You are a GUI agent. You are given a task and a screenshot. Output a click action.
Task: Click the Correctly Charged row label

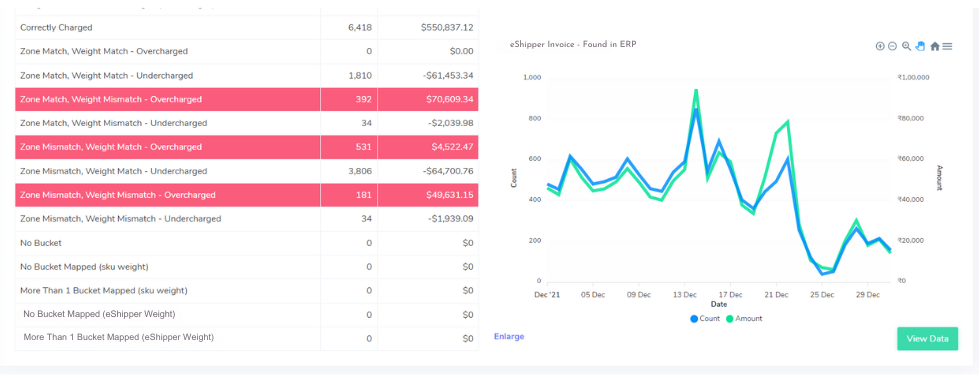[56, 28]
